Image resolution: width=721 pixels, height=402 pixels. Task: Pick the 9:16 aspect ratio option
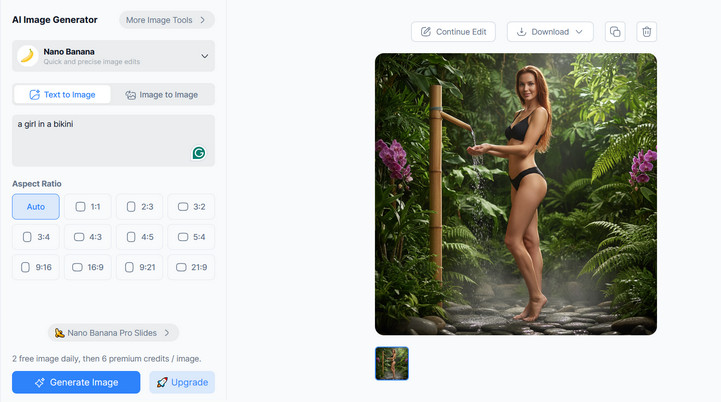(36, 267)
